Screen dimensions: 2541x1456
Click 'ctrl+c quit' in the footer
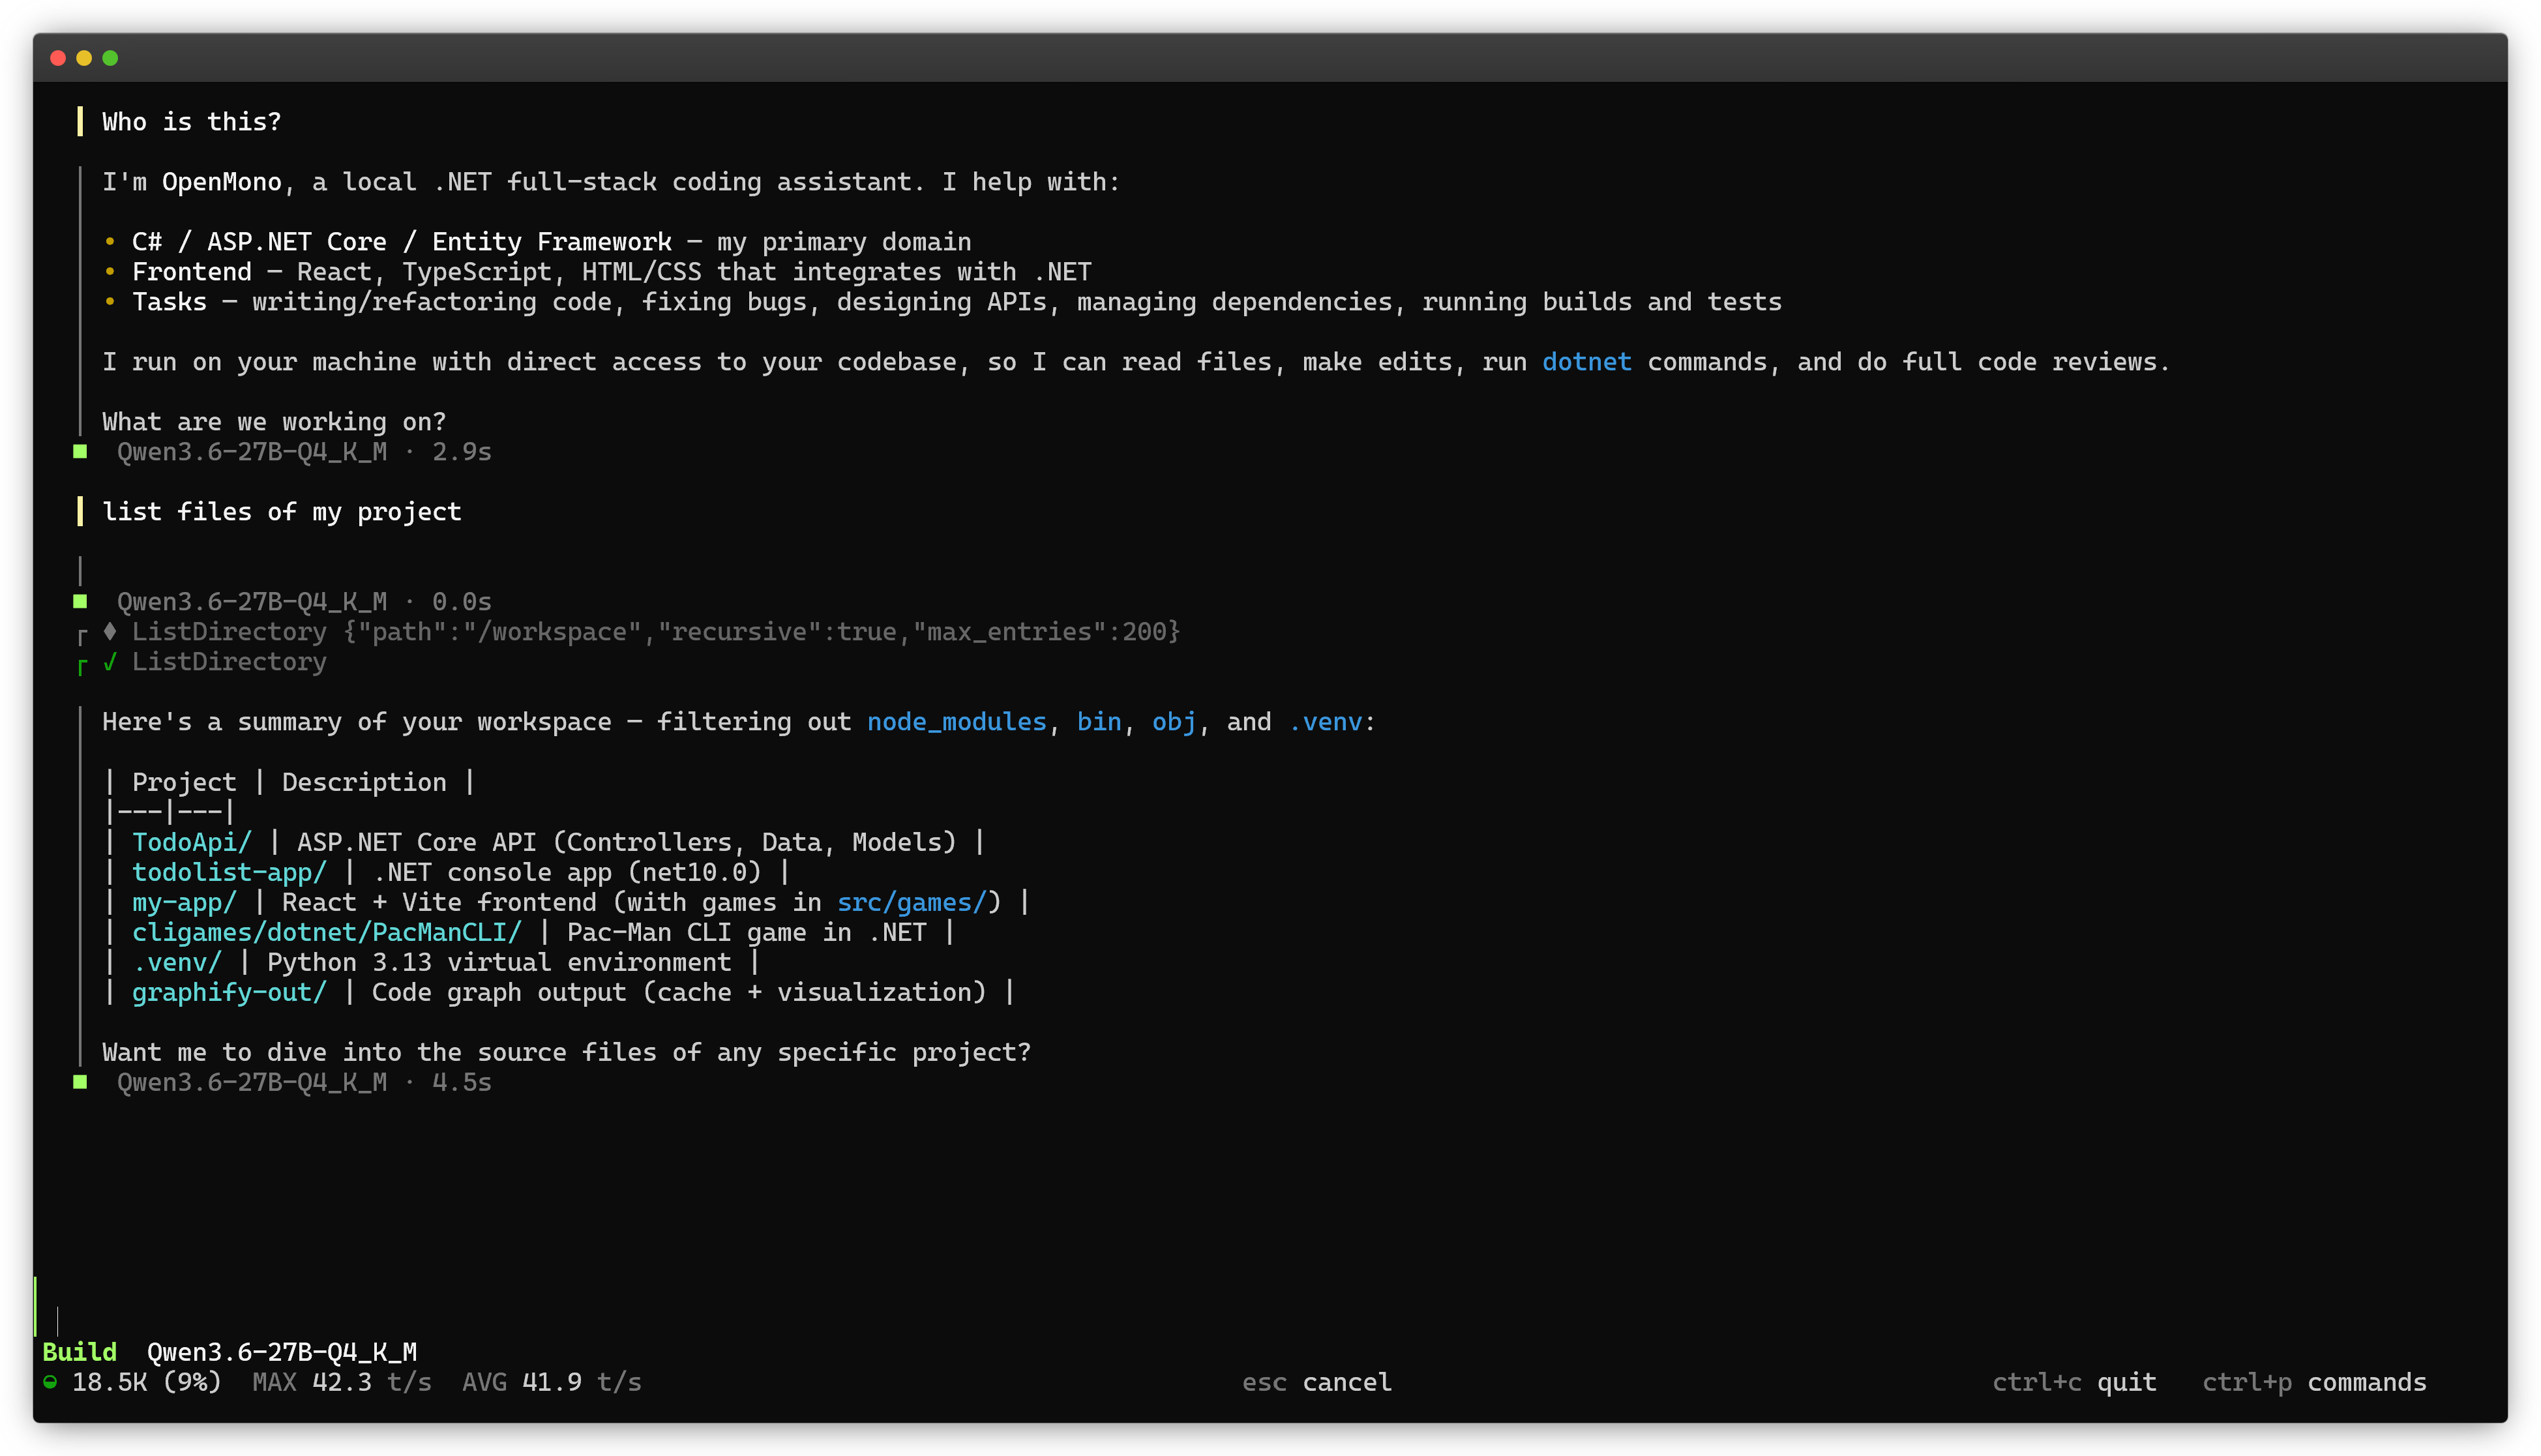point(2074,1382)
